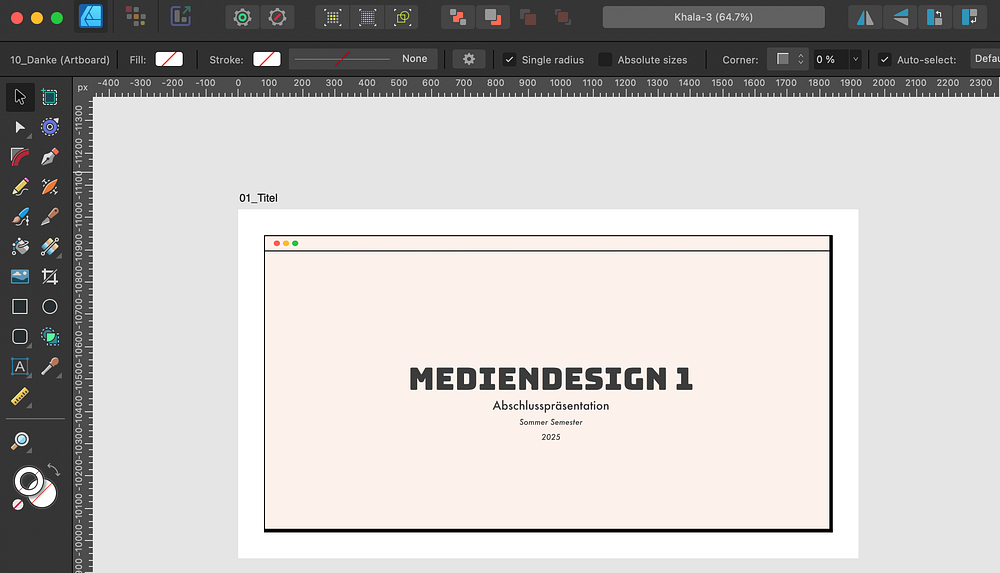The image size is (1000, 573).
Task: Open the Stroke color swatch
Action: (267, 59)
